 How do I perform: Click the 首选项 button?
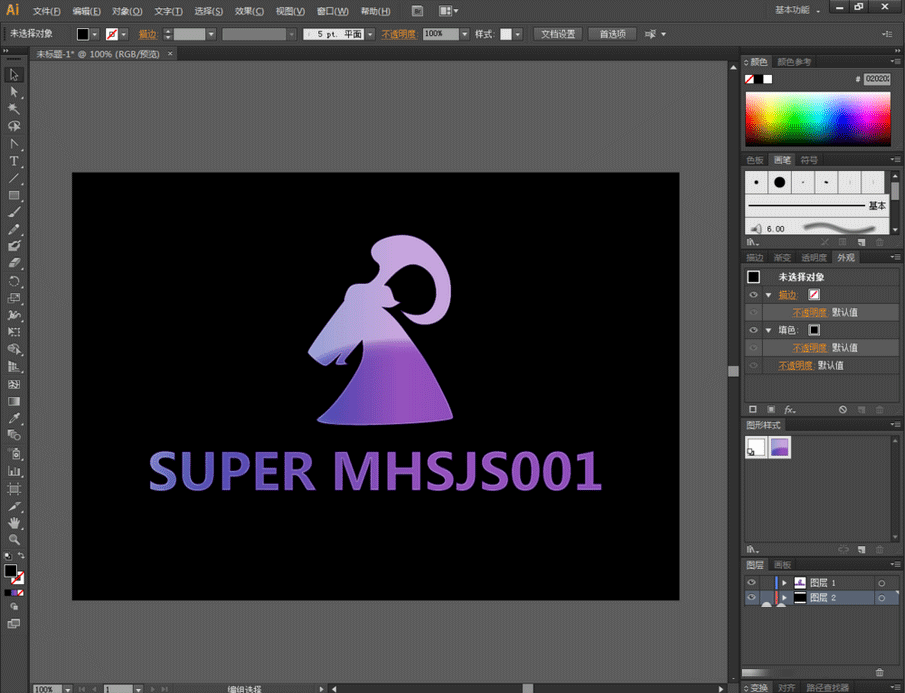pyautogui.click(x=612, y=34)
